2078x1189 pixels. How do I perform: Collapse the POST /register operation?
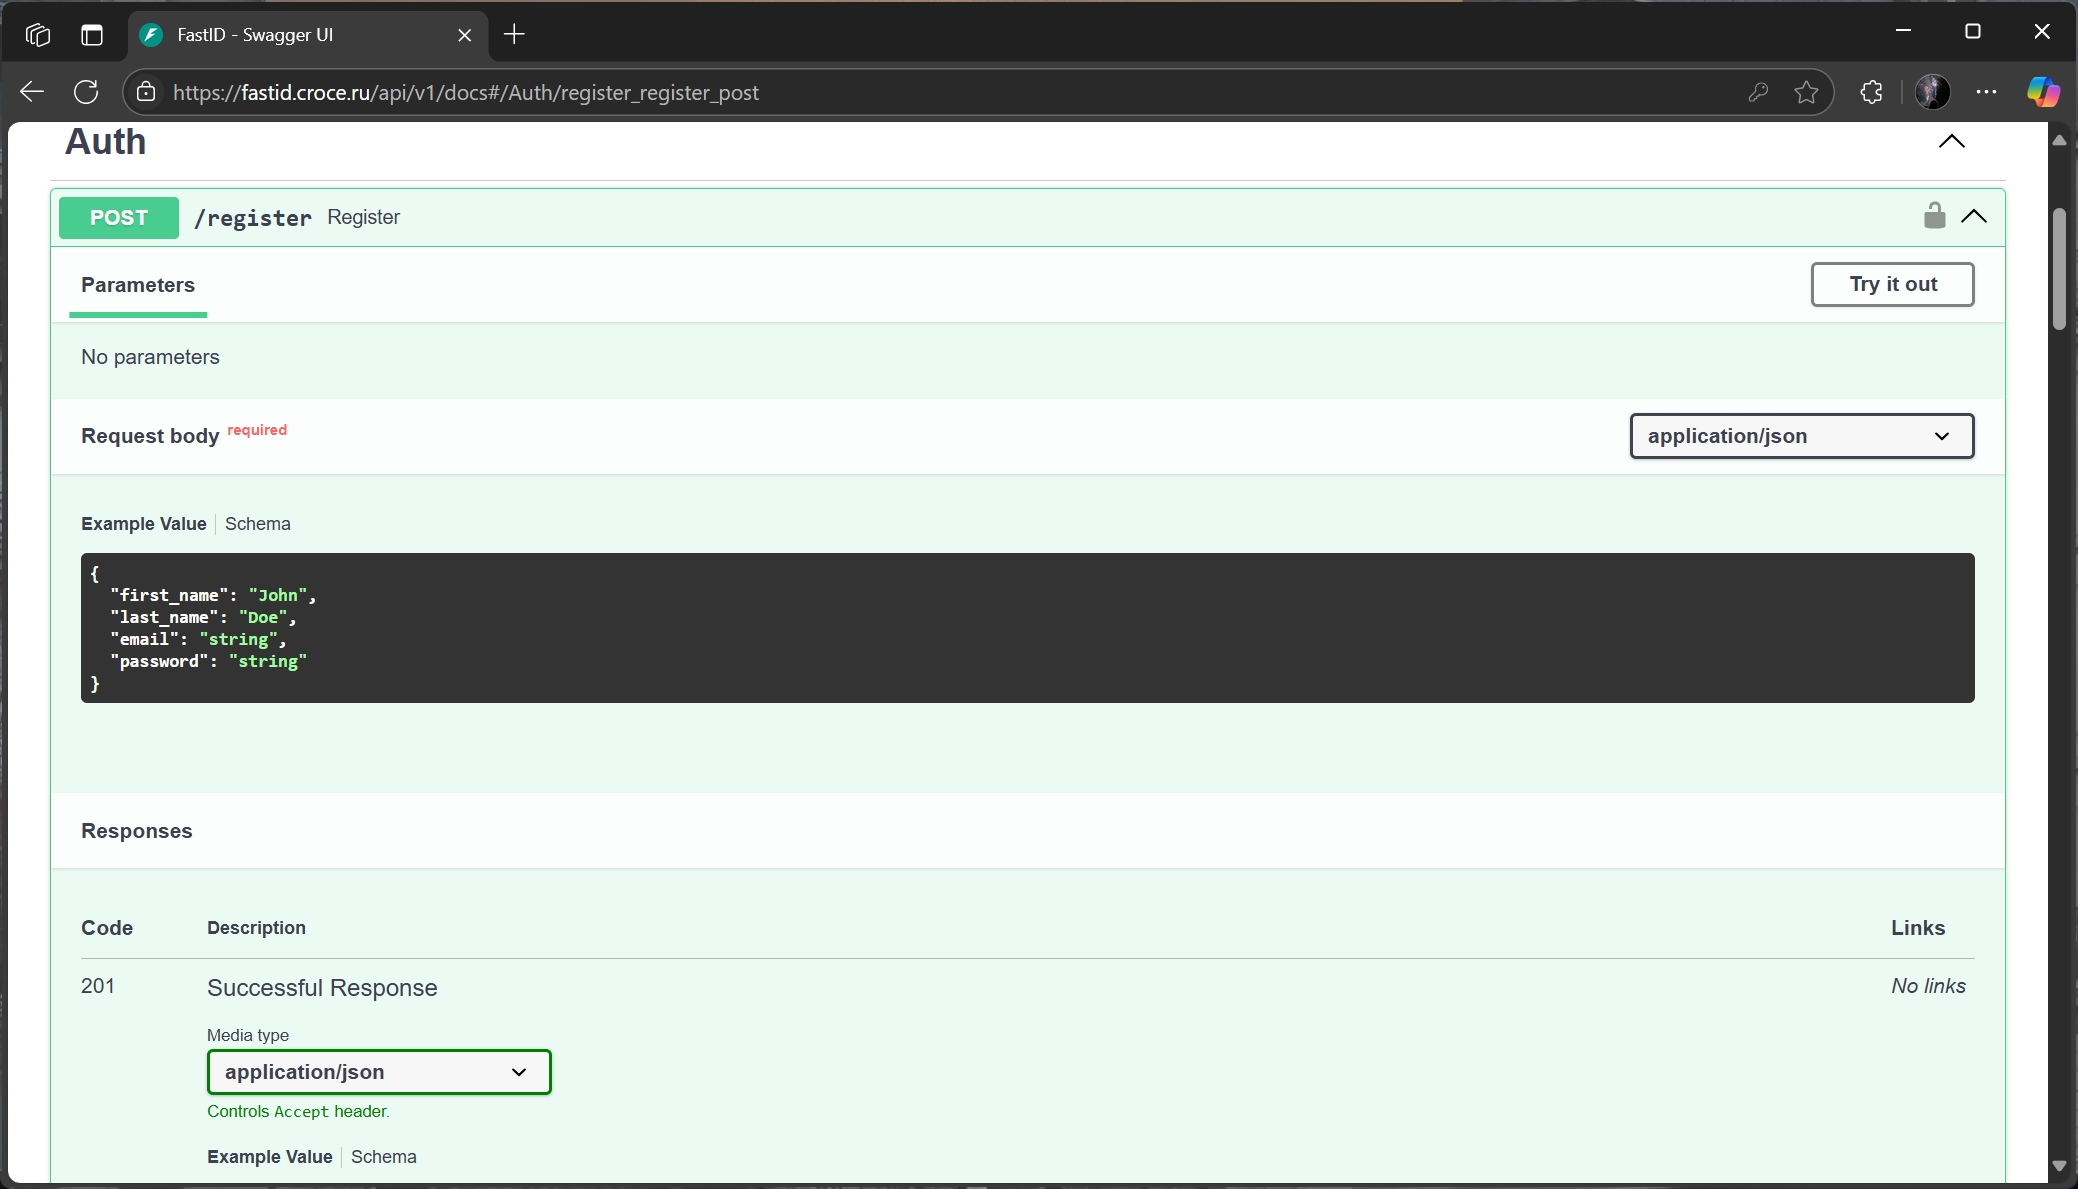[x=1974, y=216]
